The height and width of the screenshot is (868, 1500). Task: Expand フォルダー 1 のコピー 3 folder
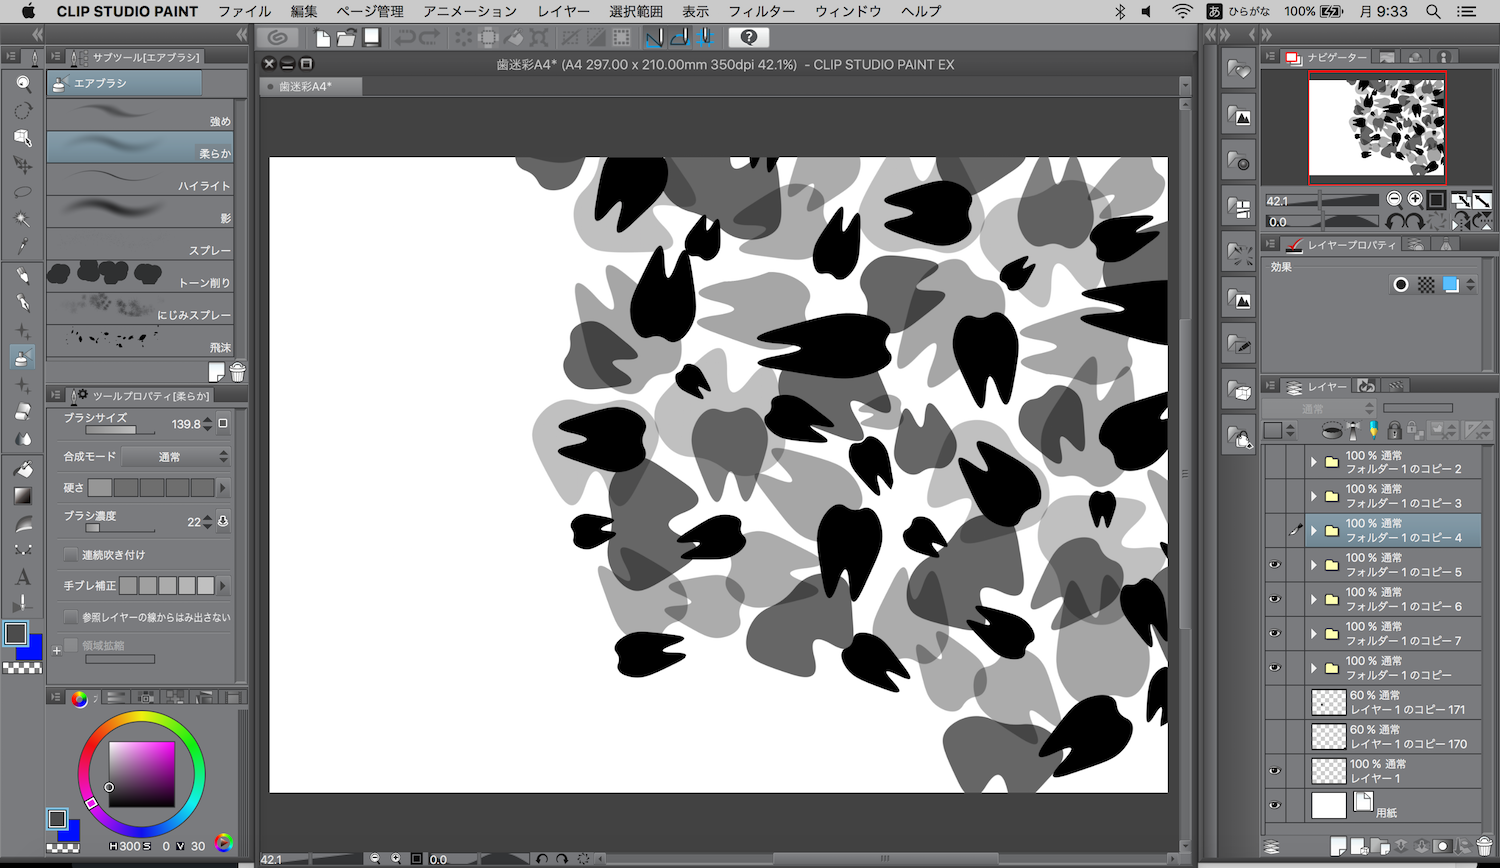1314,496
